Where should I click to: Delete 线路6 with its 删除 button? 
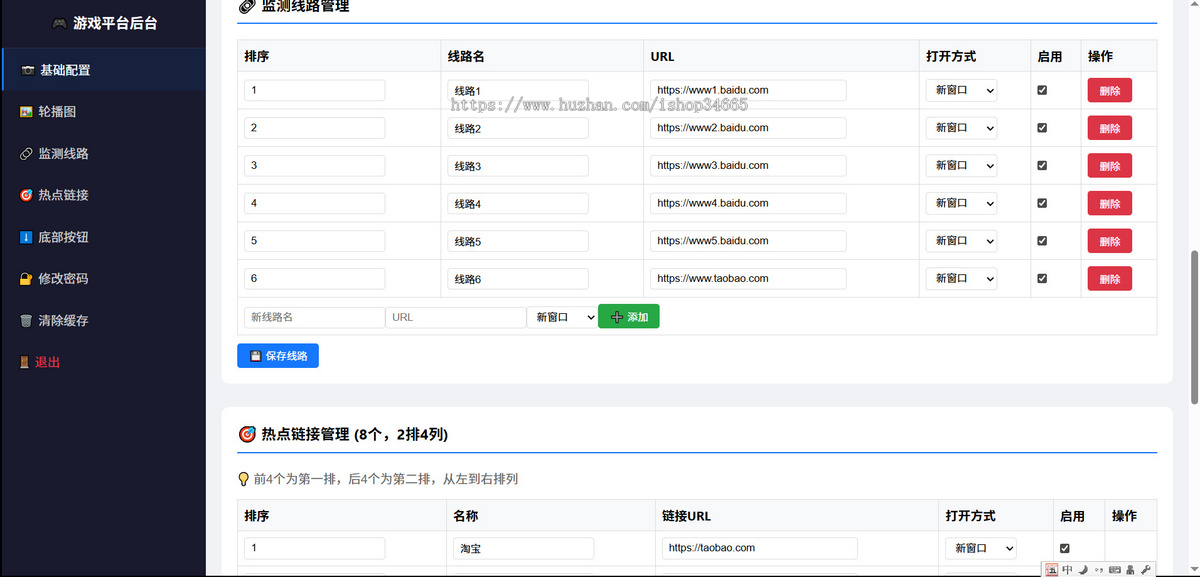(x=1110, y=279)
